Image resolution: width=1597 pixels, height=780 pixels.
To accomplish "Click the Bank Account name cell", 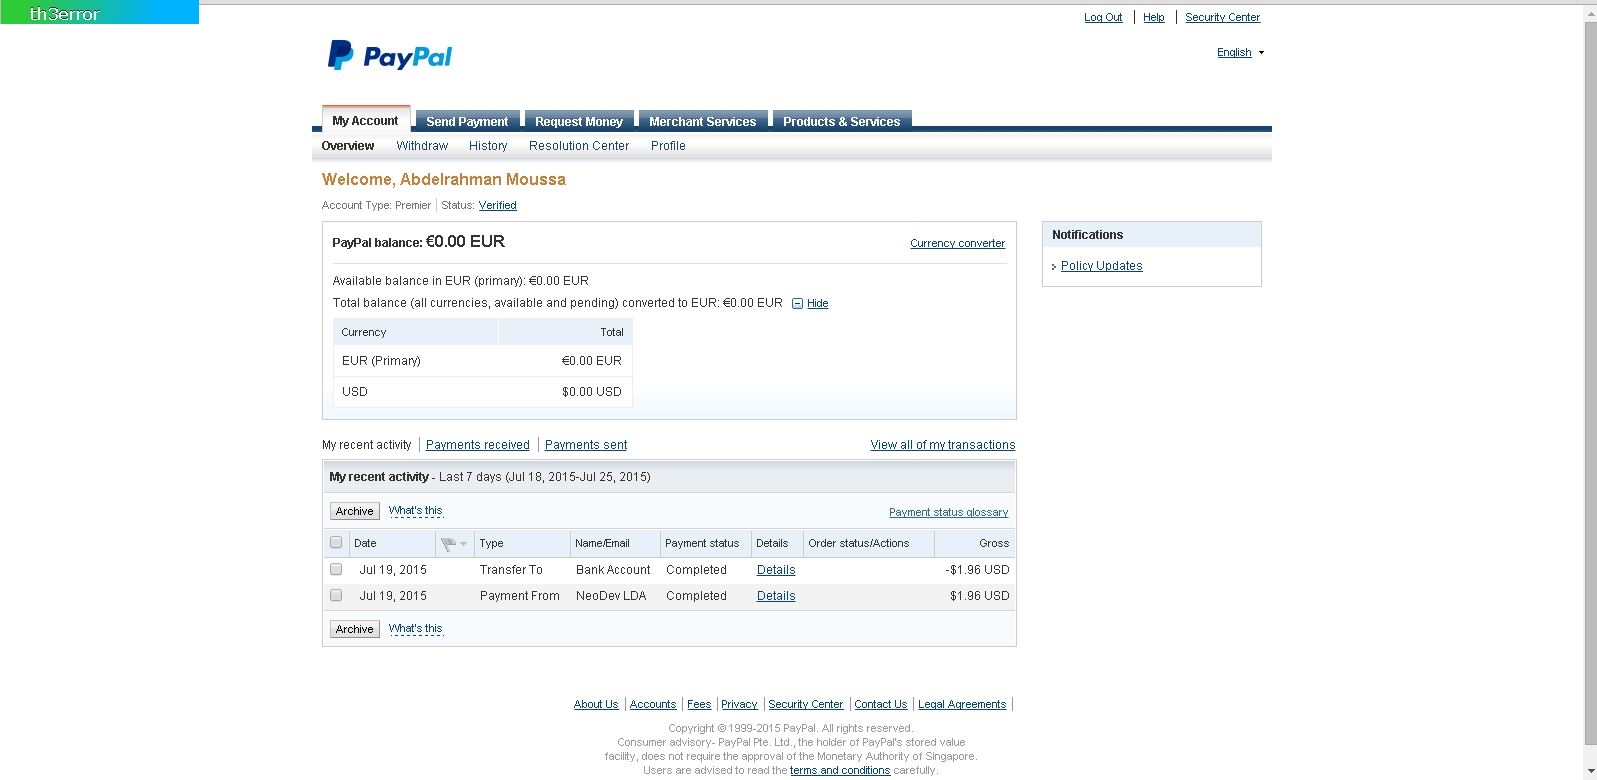I will [x=613, y=570].
